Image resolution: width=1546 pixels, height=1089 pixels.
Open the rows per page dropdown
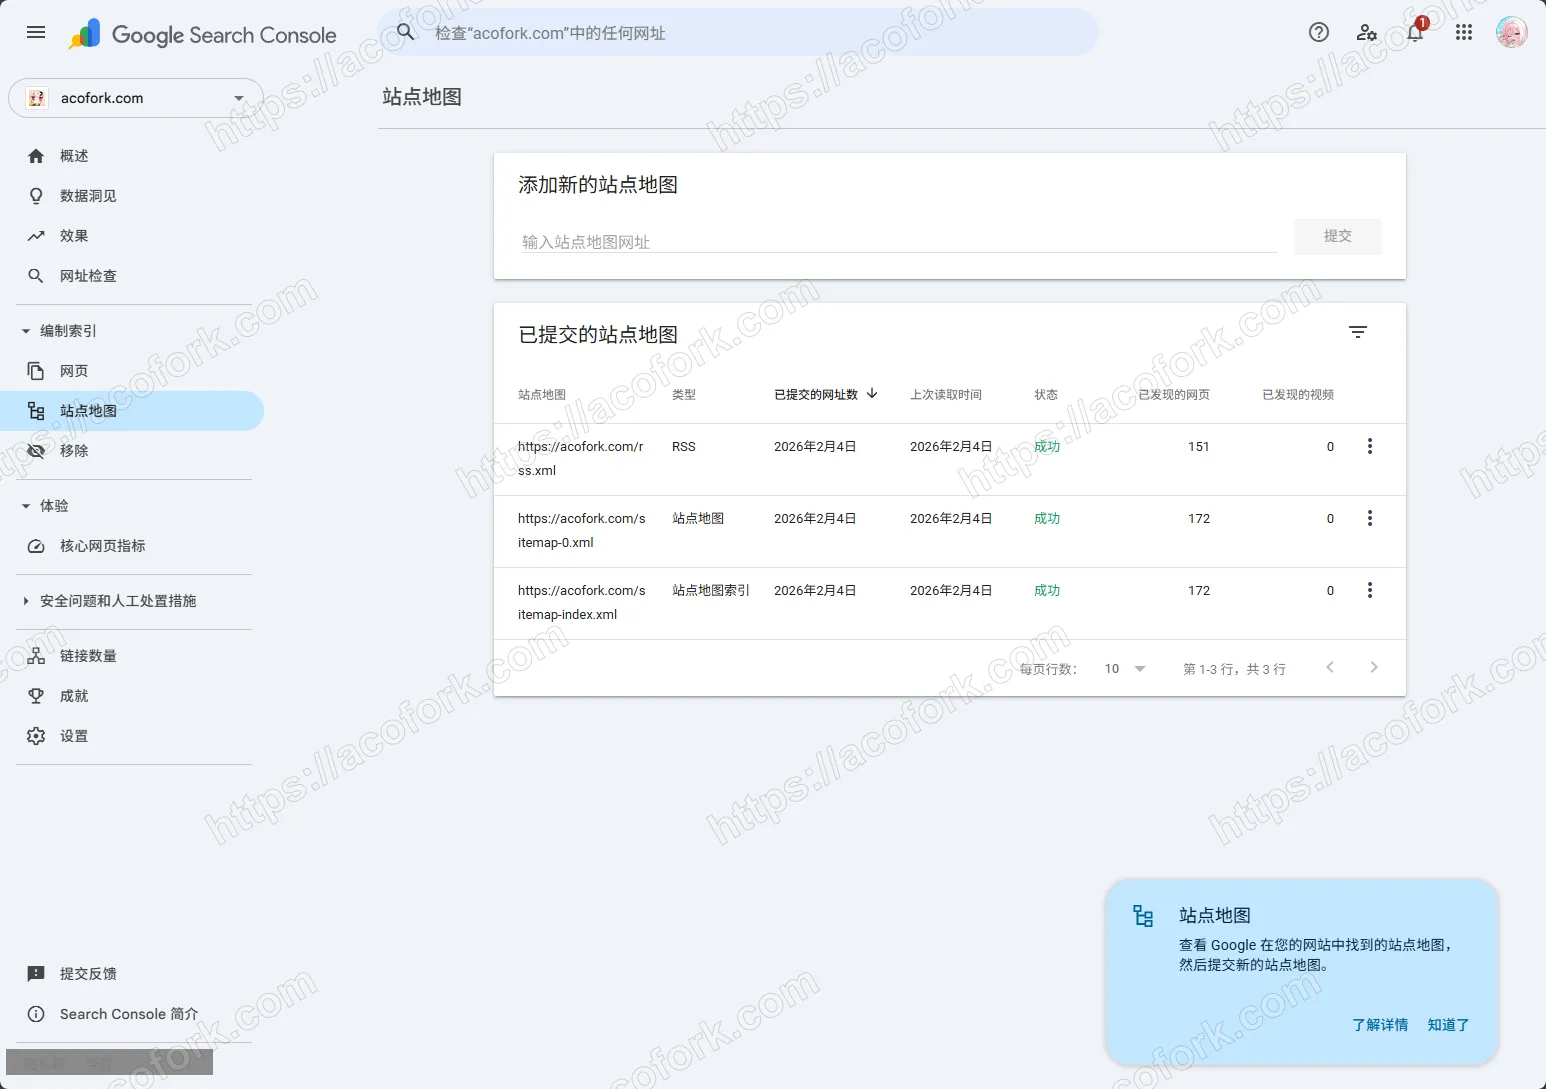pos(1125,669)
